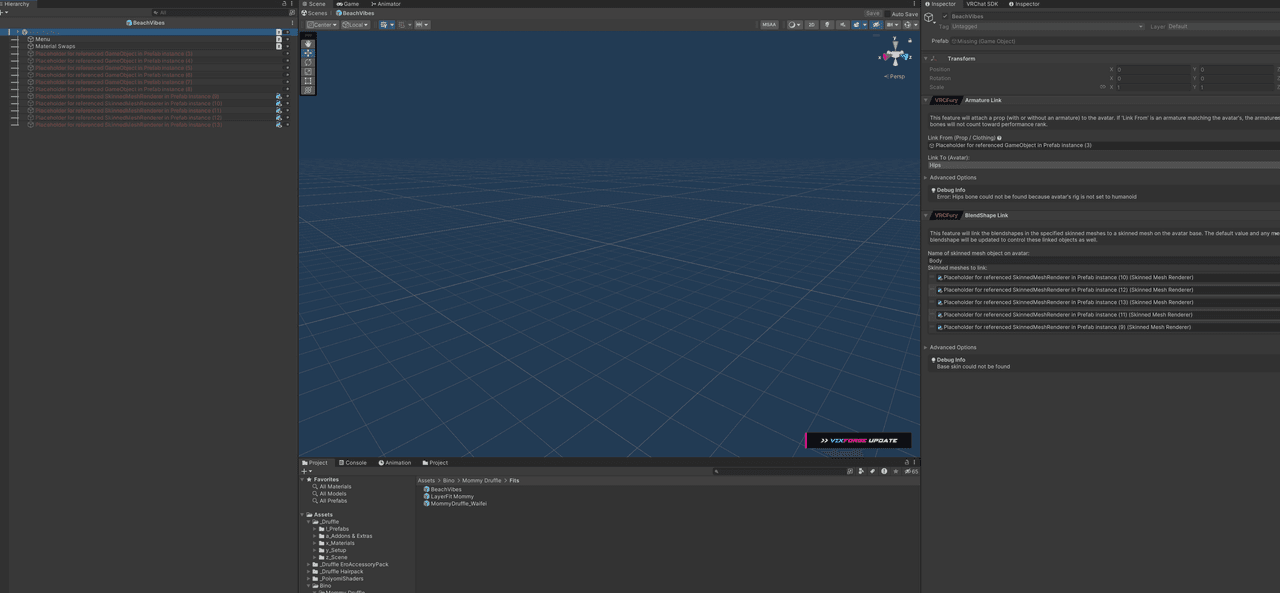Select the combined Transform tool

pyautogui.click(x=308, y=90)
